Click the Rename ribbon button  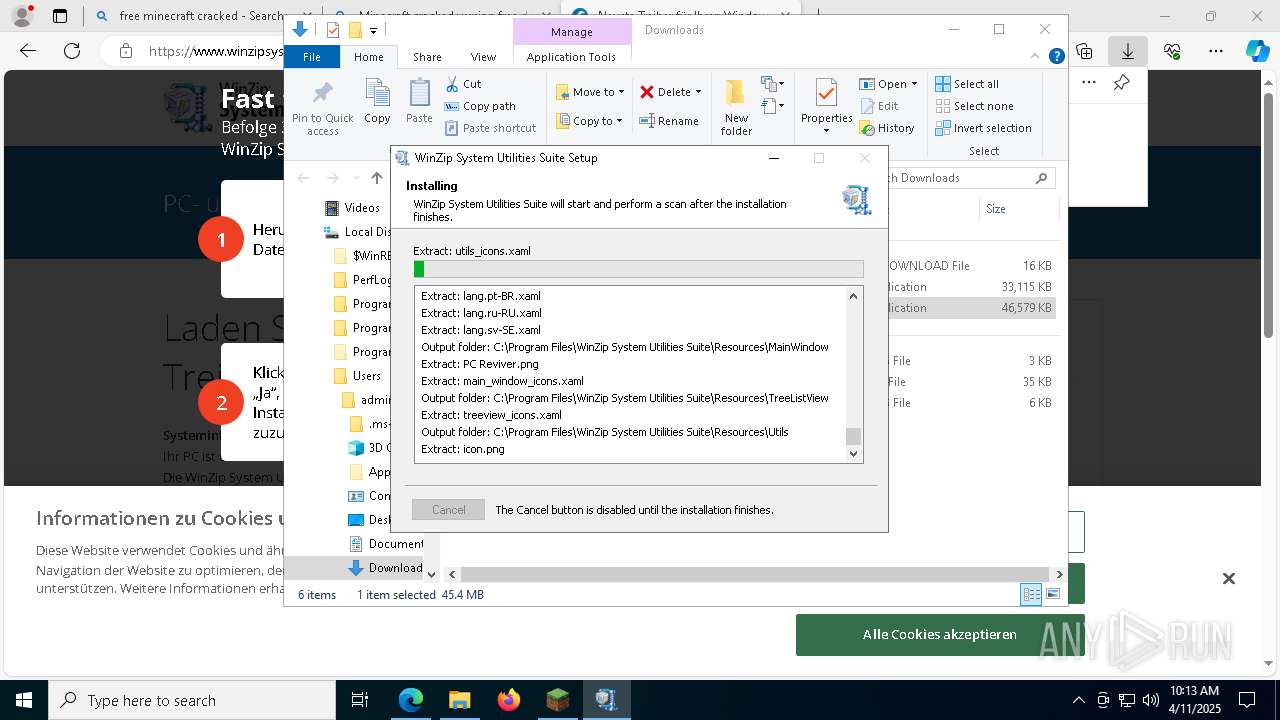[x=669, y=121]
